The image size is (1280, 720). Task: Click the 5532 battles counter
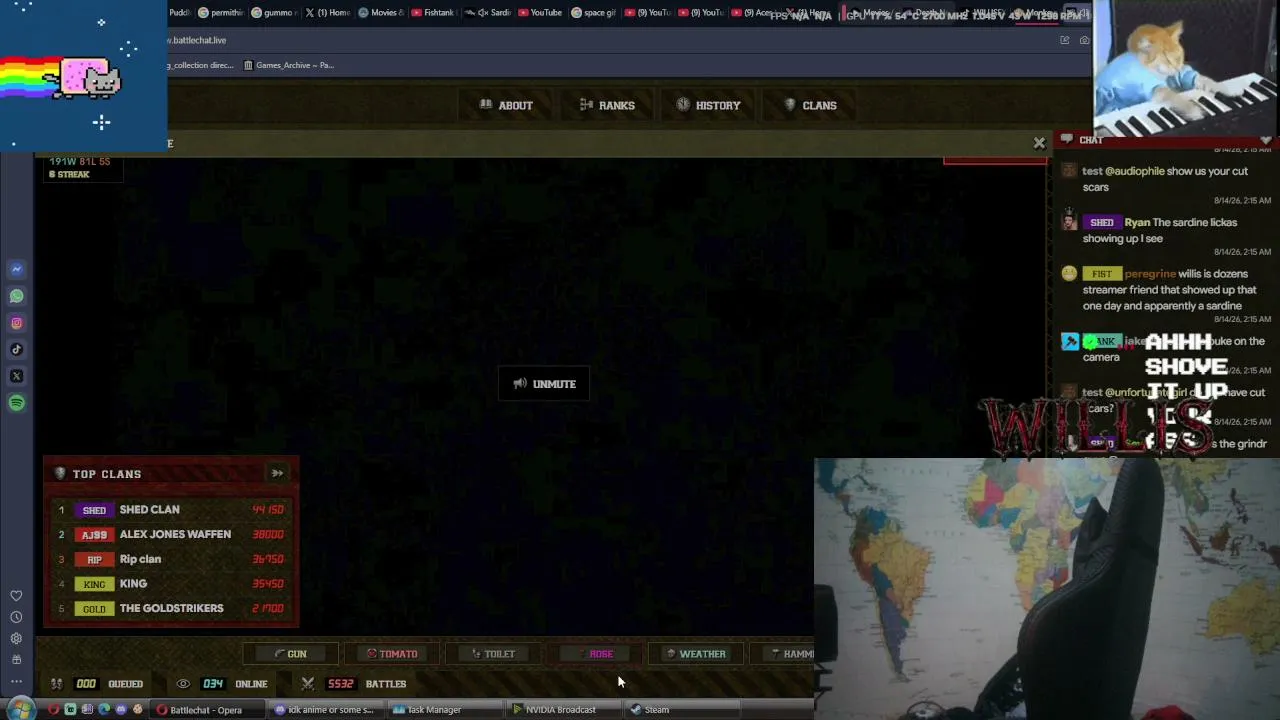point(340,684)
